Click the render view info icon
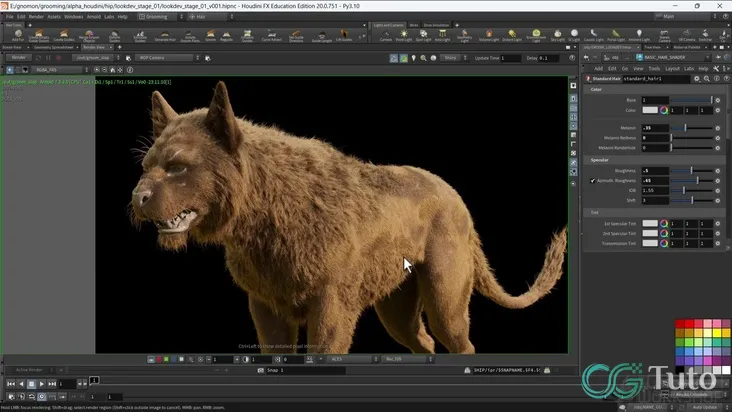Image resolution: width=732 pixels, height=412 pixels. [130, 70]
